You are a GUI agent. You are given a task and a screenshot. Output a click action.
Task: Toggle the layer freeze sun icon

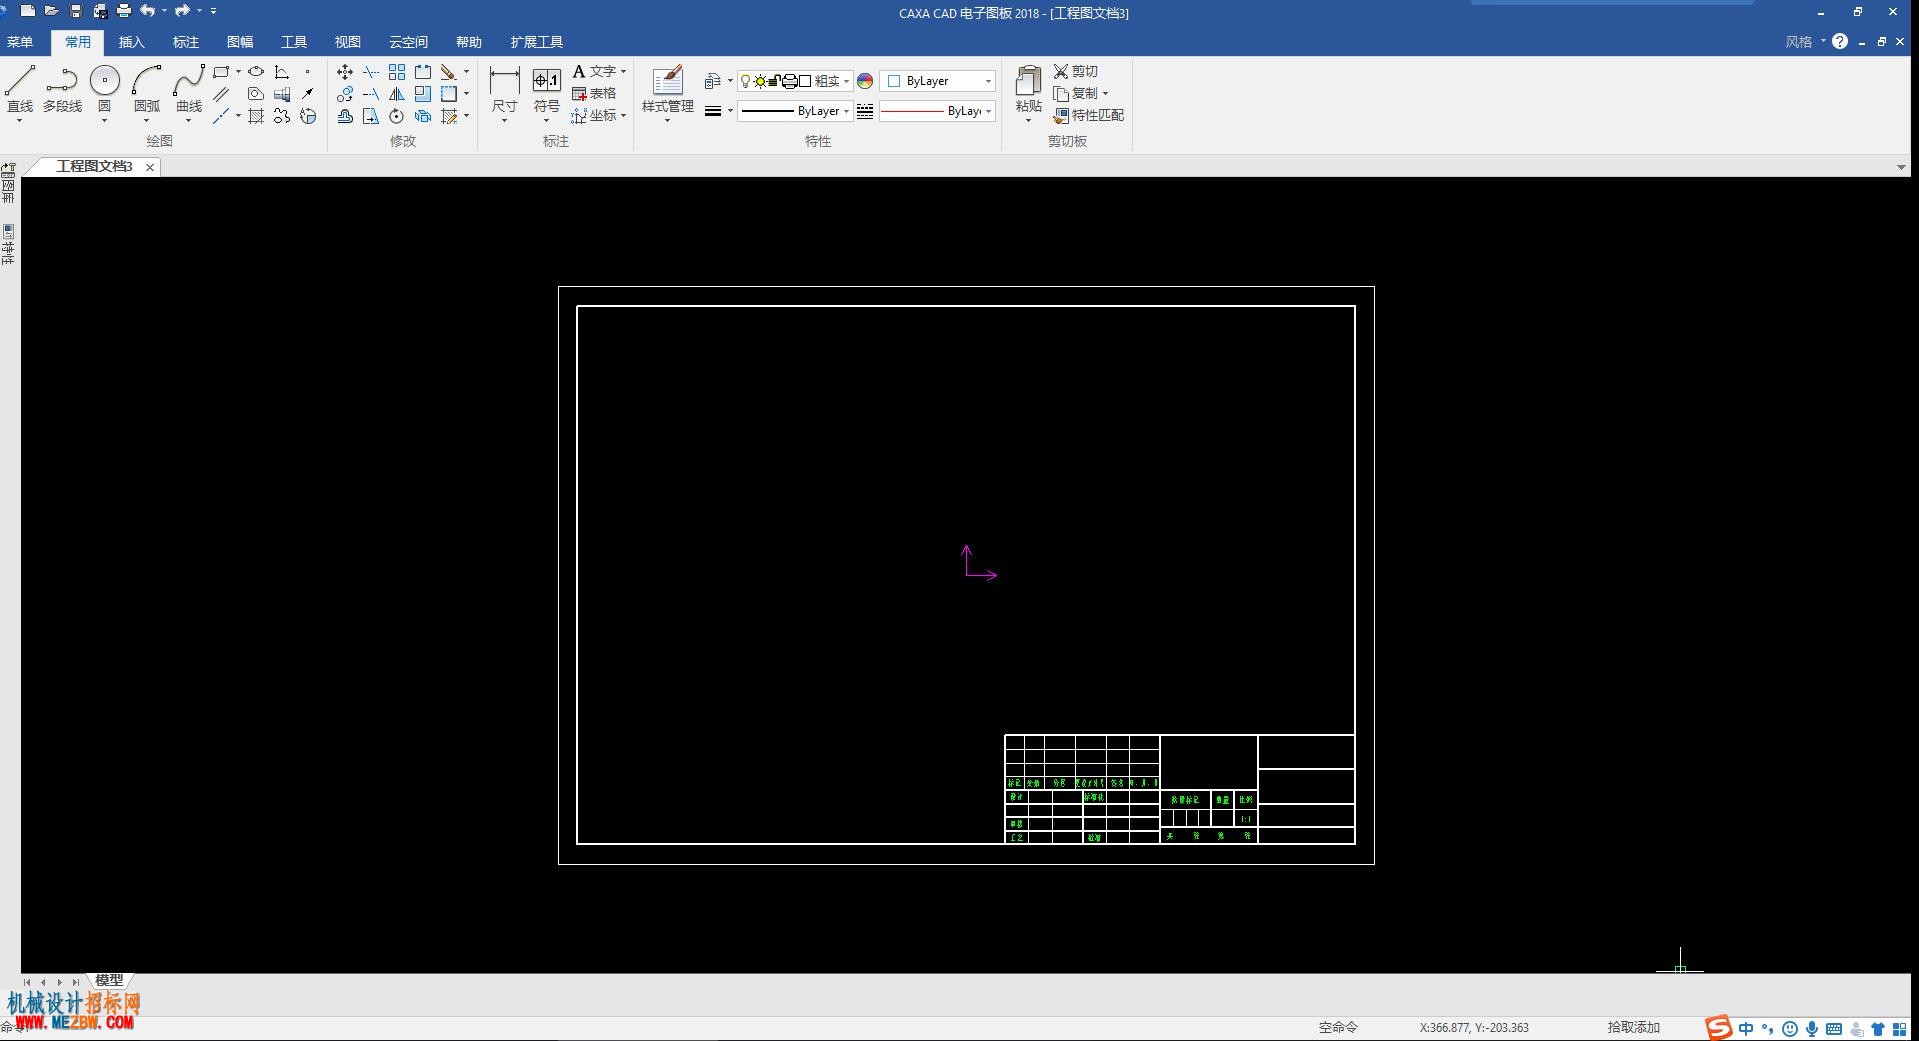[x=760, y=81]
